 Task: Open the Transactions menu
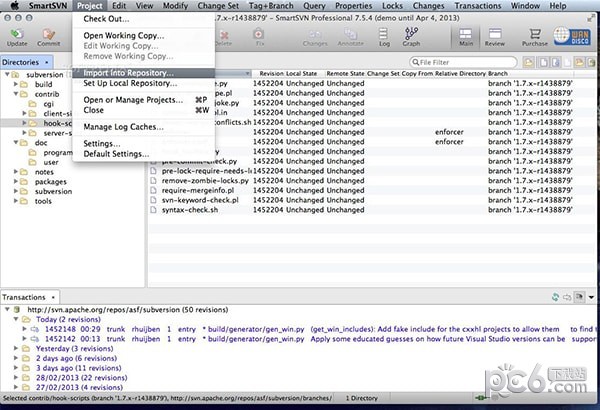(478, 6)
